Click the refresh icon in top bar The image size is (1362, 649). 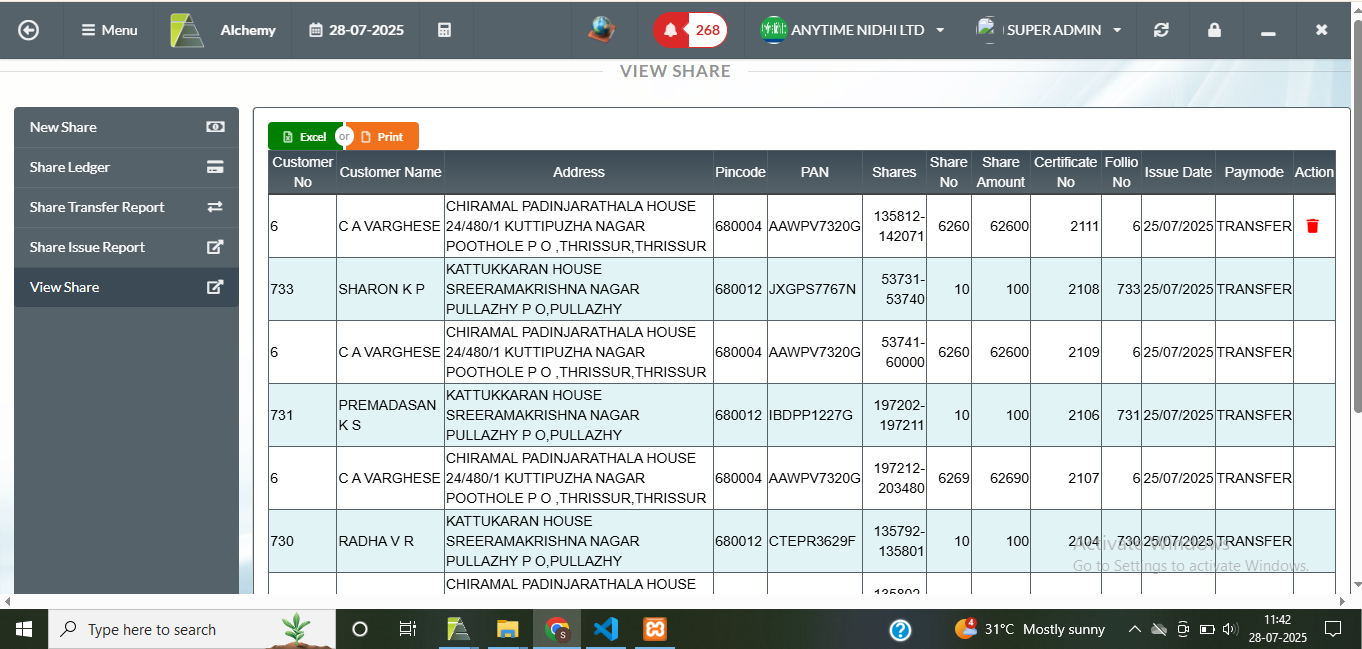point(1161,30)
